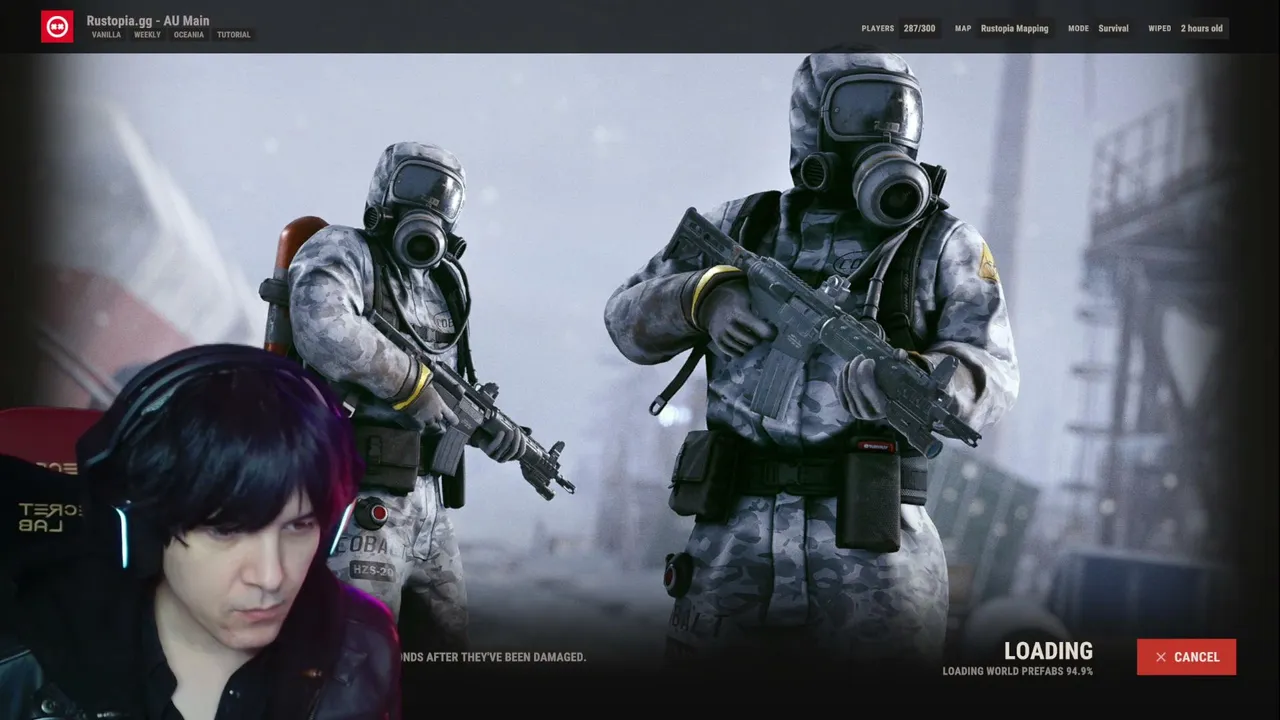Click the wipe time "2 hours old"
Viewport: 1280px width, 720px height.
[1201, 28]
